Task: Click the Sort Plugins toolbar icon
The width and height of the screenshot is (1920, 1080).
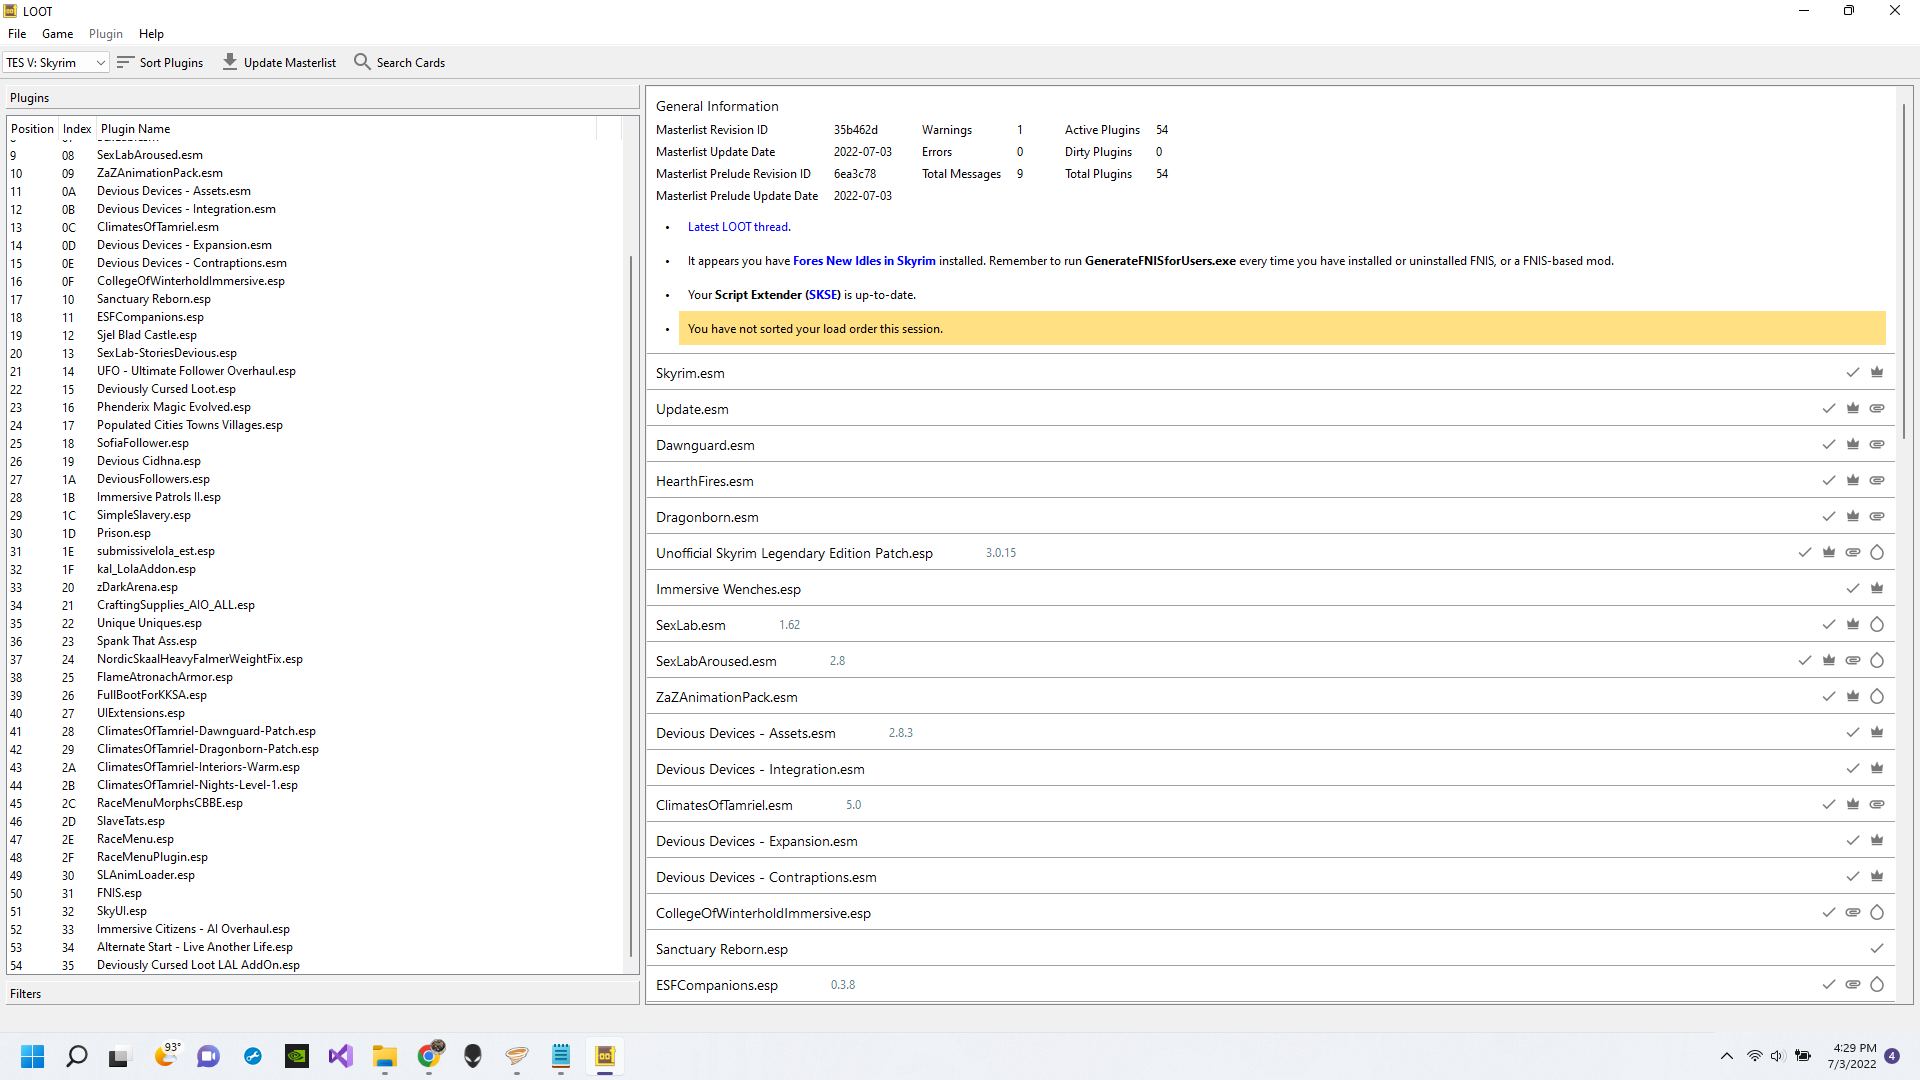Action: point(125,62)
